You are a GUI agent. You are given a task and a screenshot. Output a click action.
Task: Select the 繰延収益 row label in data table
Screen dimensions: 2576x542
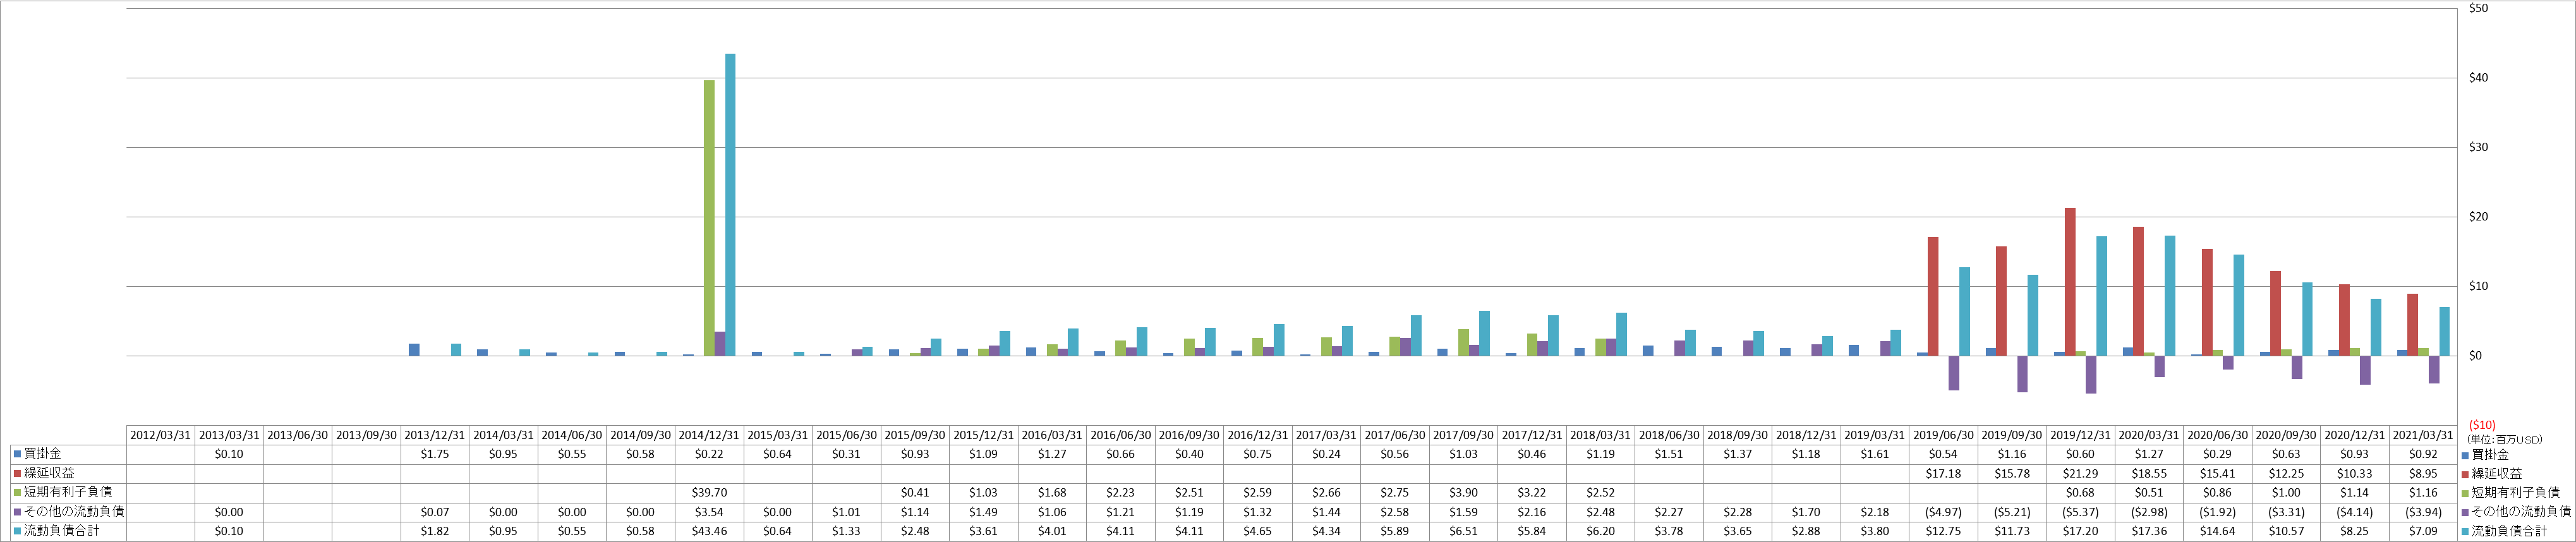[49, 473]
